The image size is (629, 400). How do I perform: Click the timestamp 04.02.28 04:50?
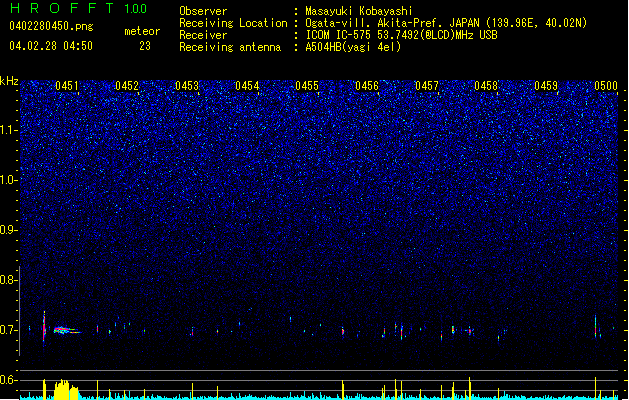click(51, 46)
